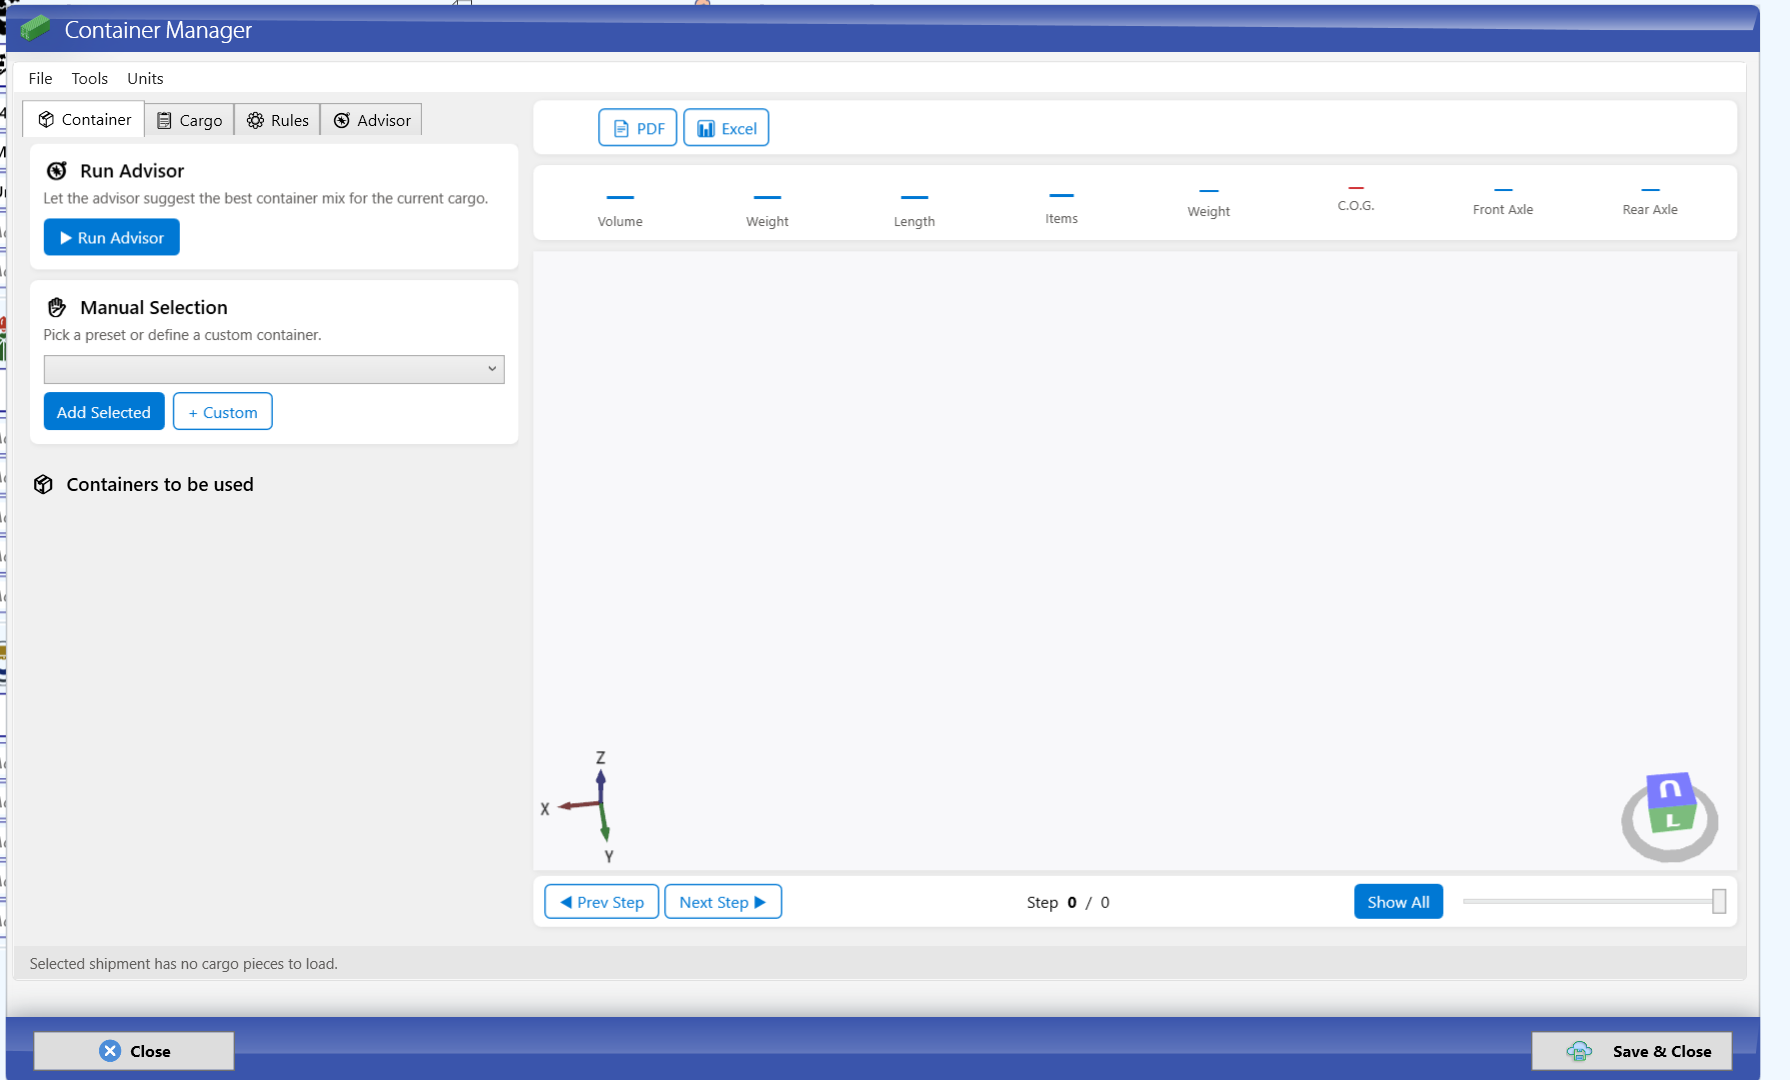Image resolution: width=1790 pixels, height=1080 pixels.
Task: Click the Add Selected button
Action: (x=104, y=412)
